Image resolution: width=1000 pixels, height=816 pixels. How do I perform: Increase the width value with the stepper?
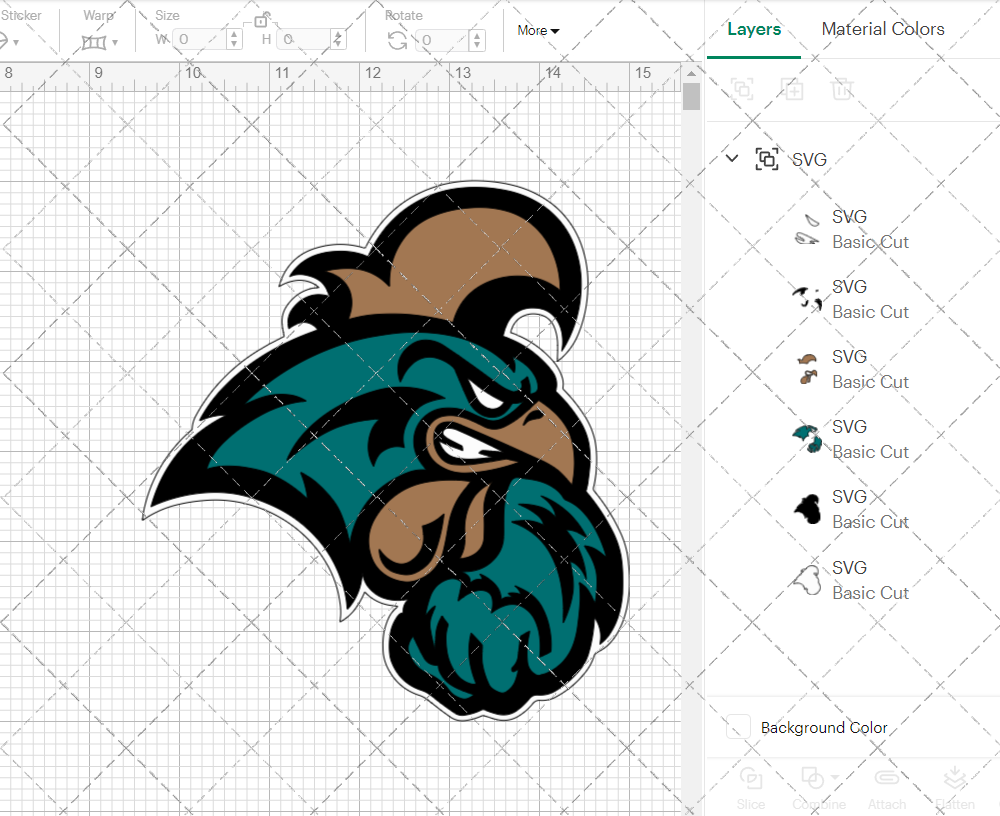233,35
